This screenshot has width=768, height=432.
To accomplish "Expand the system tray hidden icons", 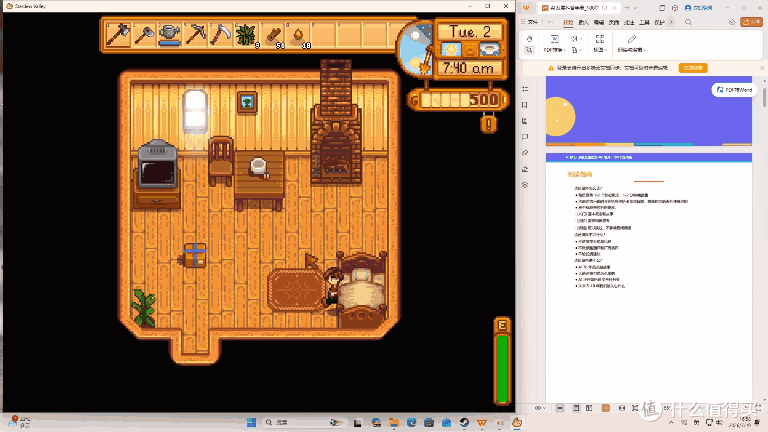I will 672,422.
